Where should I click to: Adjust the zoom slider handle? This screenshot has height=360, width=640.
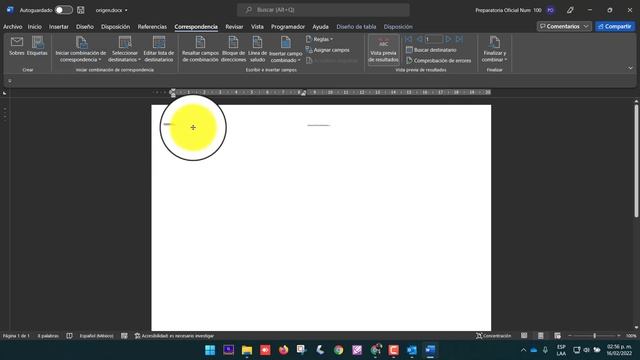click(594, 336)
